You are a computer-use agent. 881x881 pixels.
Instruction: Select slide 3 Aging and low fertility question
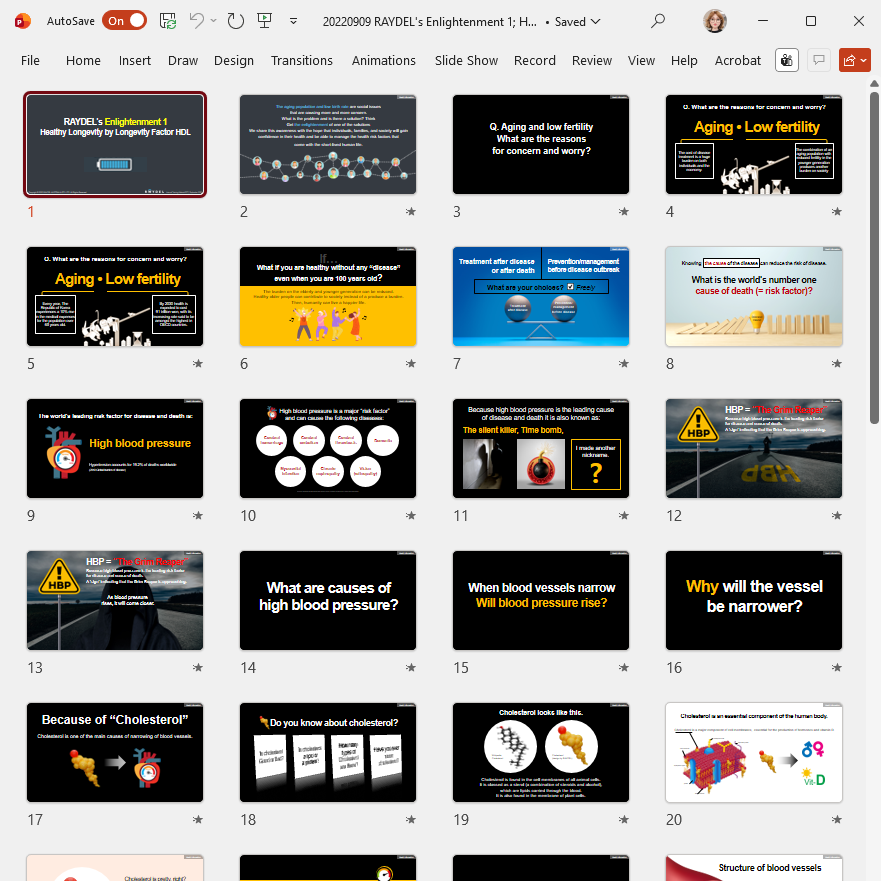pyautogui.click(x=541, y=144)
